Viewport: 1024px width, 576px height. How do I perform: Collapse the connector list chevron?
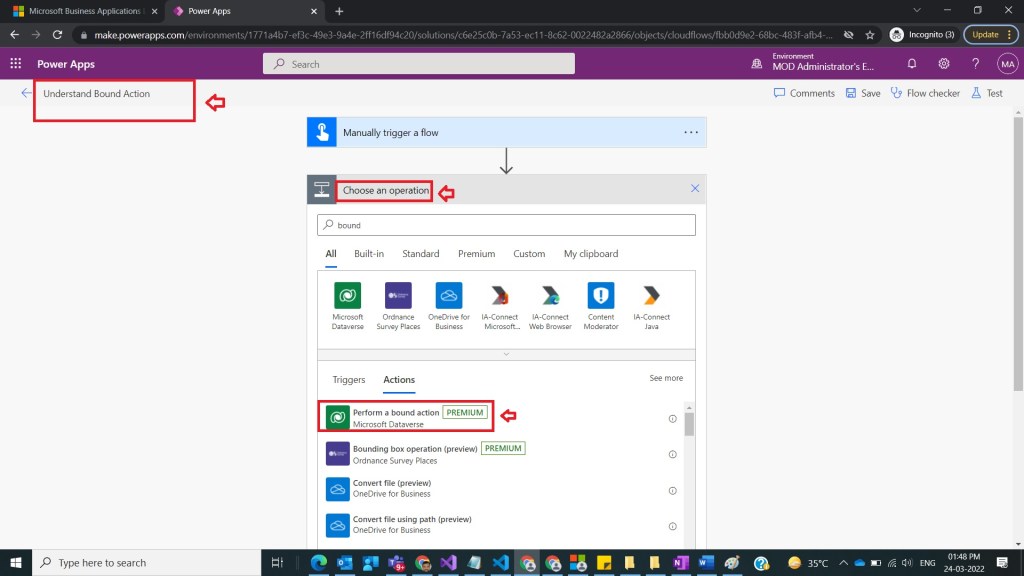point(506,354)
